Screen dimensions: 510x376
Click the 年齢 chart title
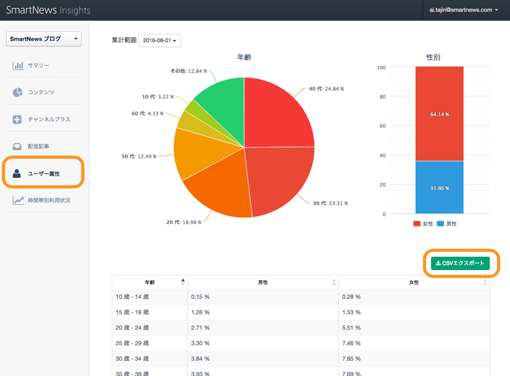(x=244, y=57)
